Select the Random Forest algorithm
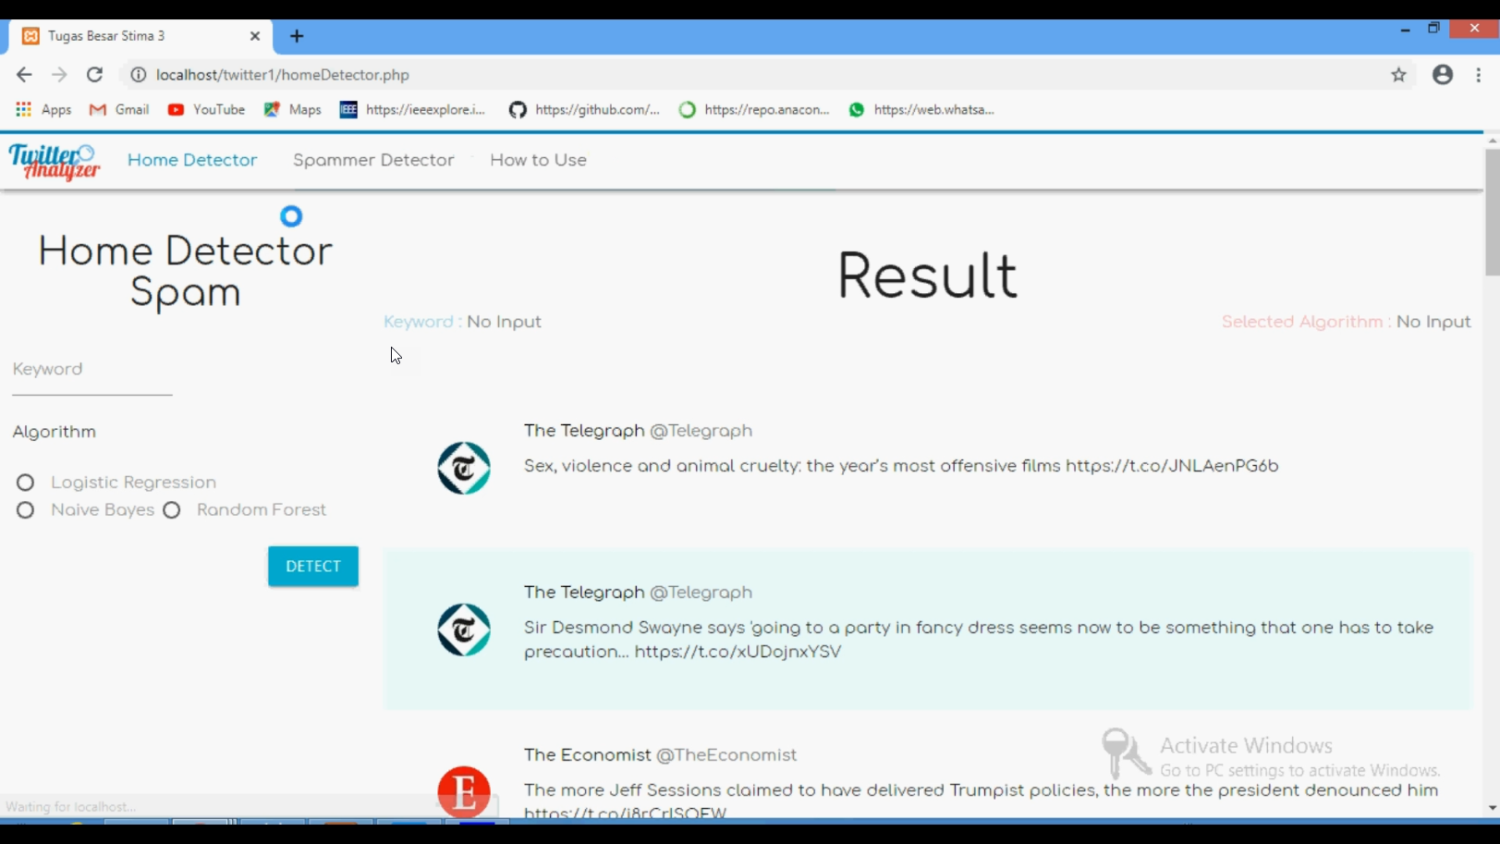 [x=172, y=510]
